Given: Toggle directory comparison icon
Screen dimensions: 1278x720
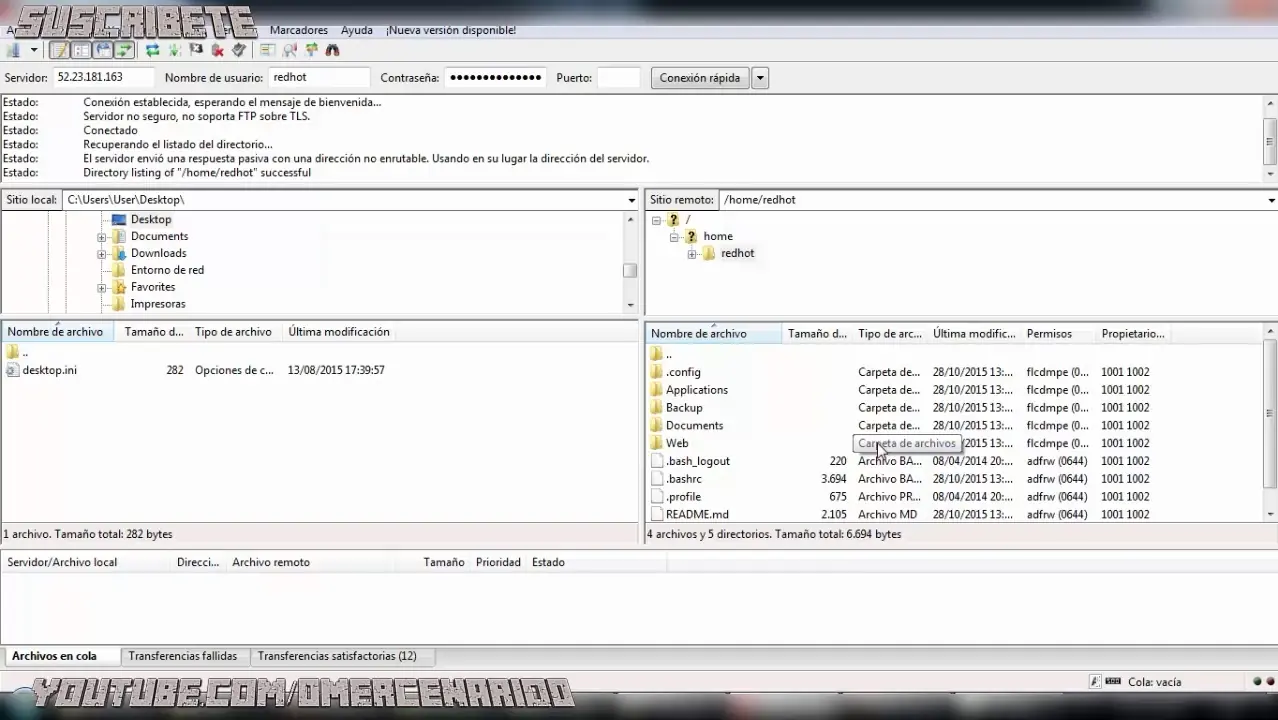Looking at the screenshot, I should point(289,50).
